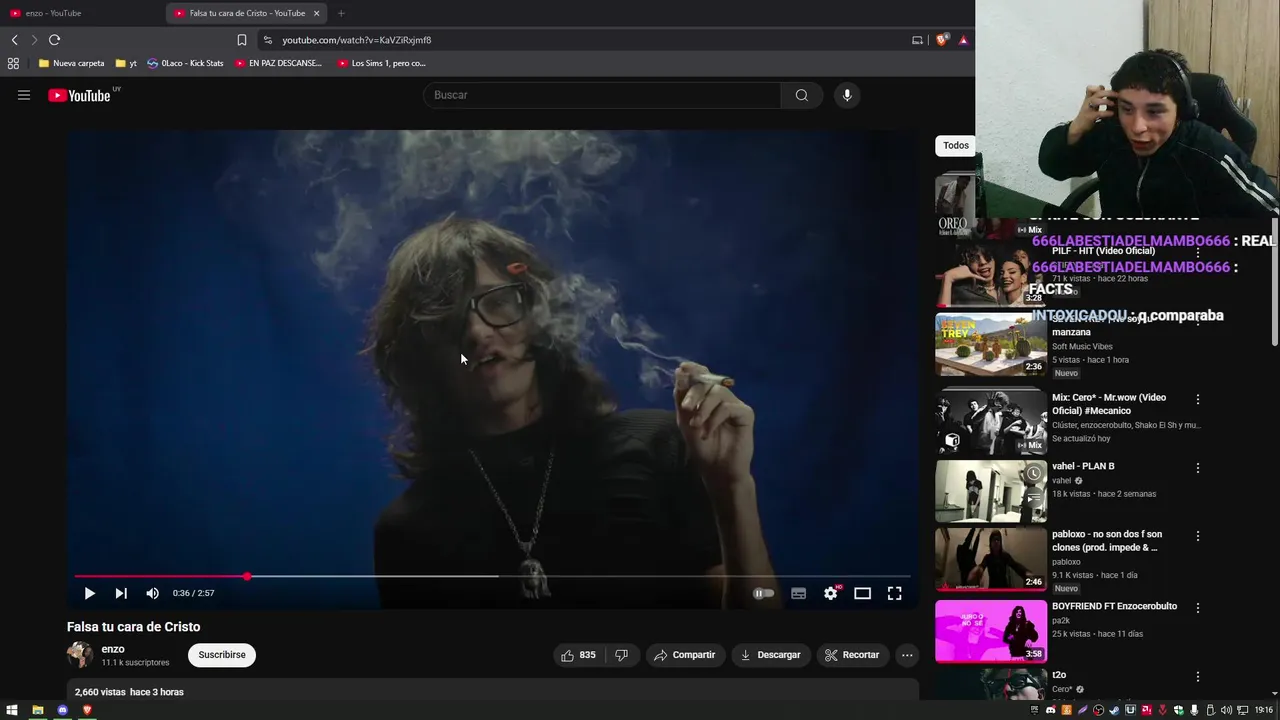This screenshot has width=1280, height=720.
Task: Click the 19:16 taskbar clock
Action: pos(1264,710)
